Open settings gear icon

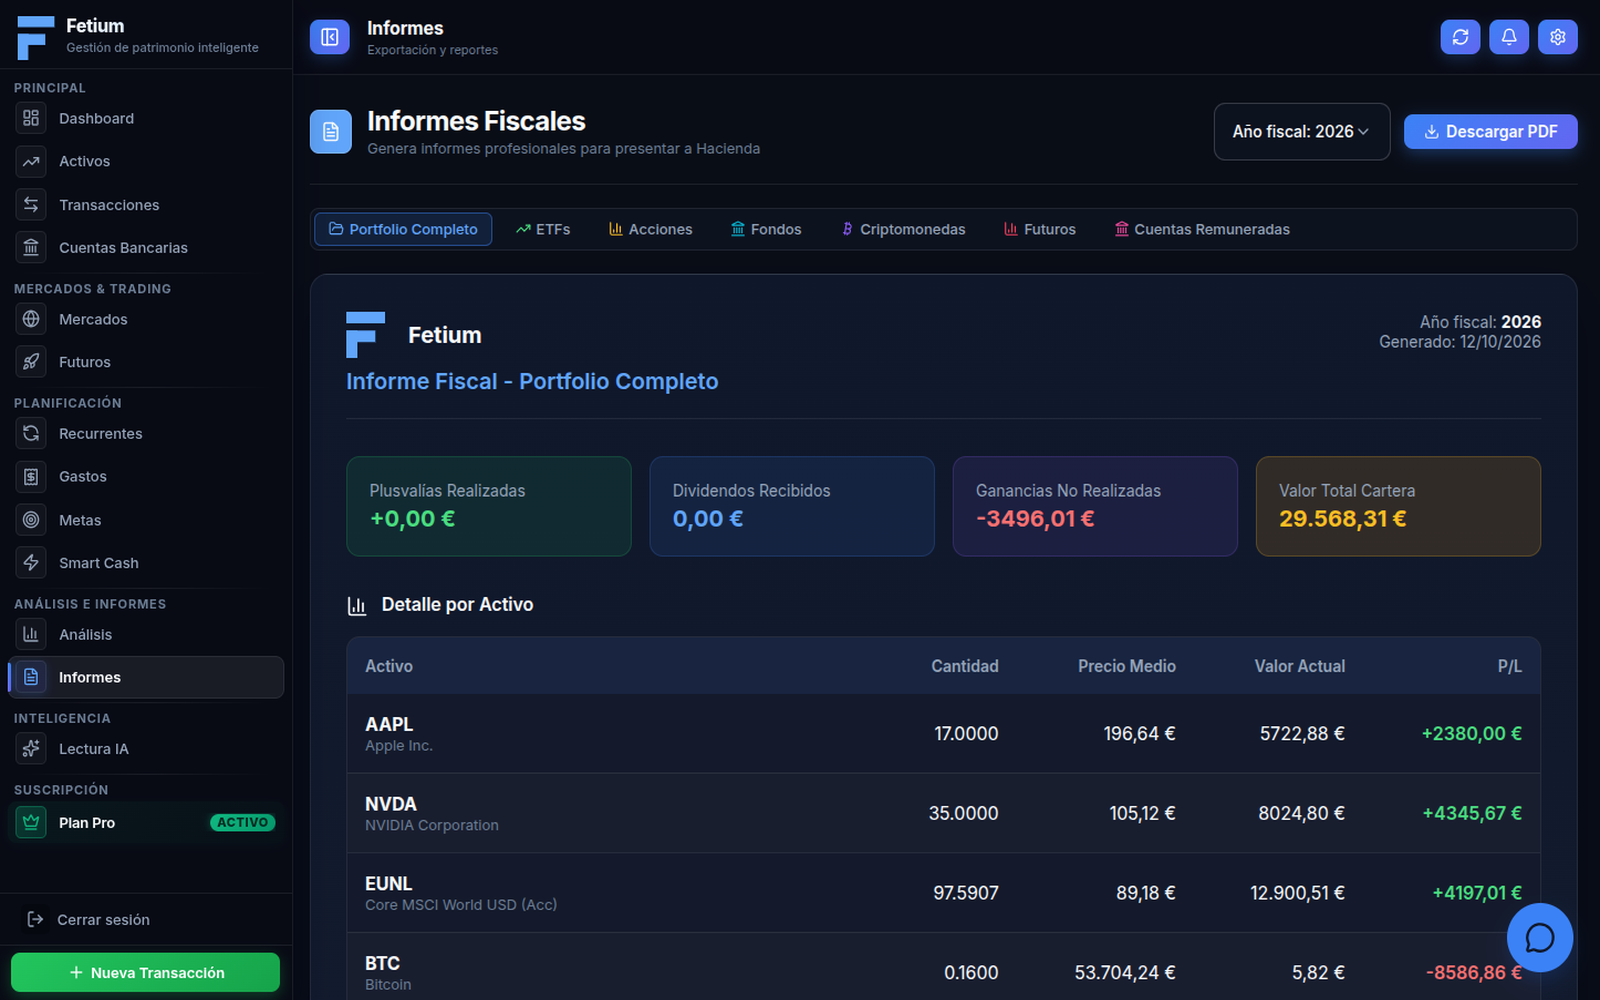[x=1558, y=37]
